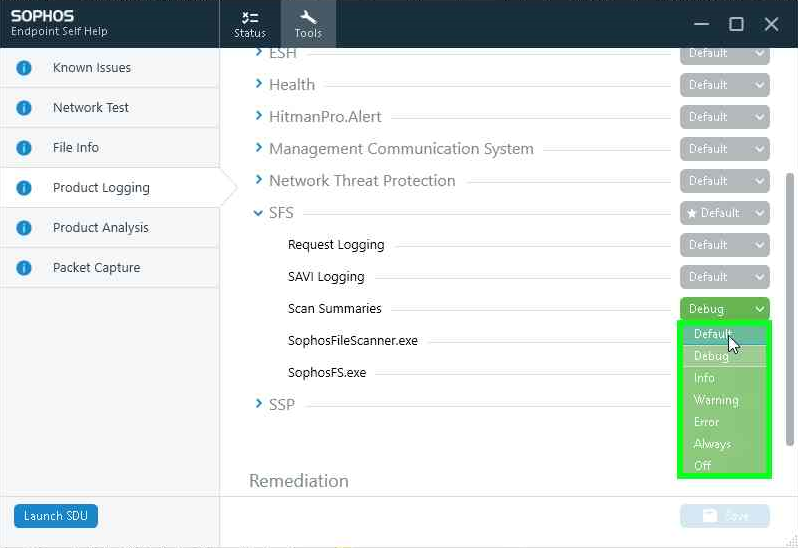Screen dimensions: 798x548
Task: Open the Packet Capture page
Action: click(x=96, y=268)
